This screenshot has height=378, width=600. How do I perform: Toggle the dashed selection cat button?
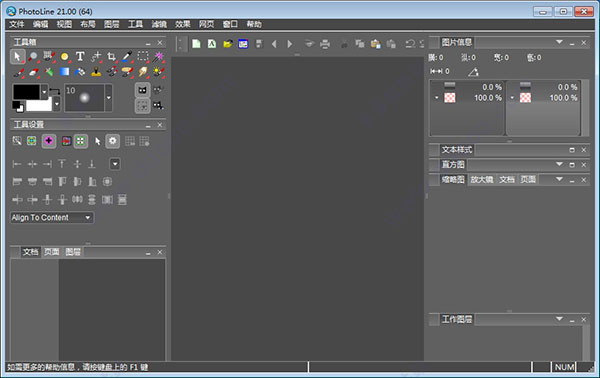[142, 106]
